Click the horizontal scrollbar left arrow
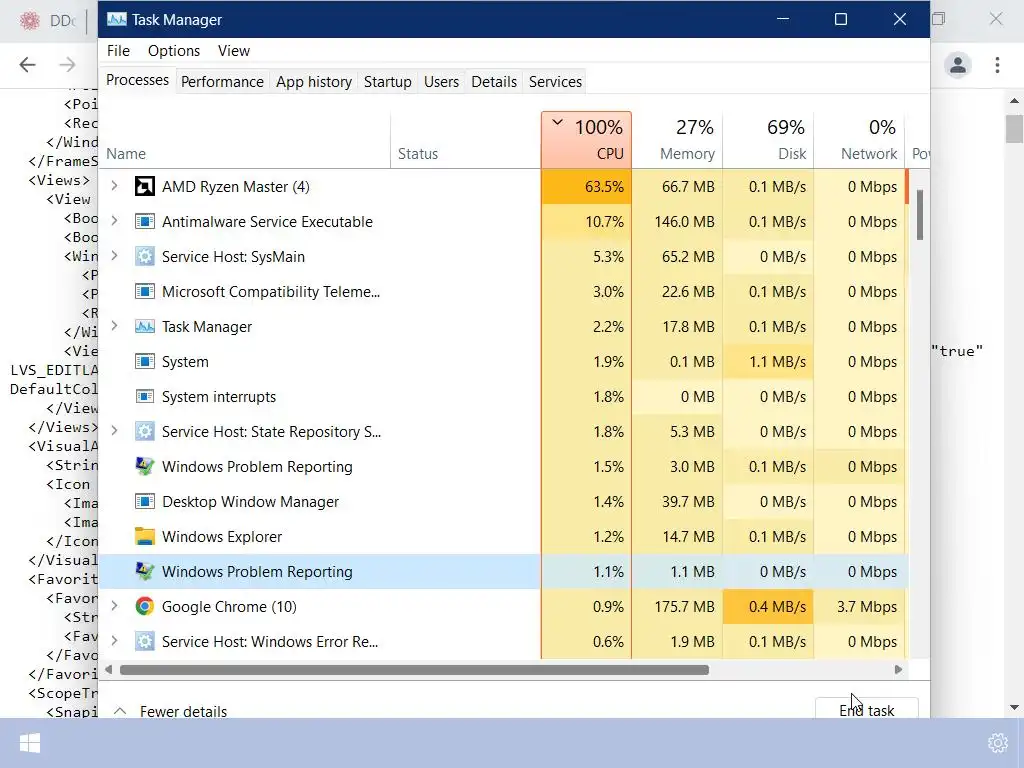 click(108, 670)
